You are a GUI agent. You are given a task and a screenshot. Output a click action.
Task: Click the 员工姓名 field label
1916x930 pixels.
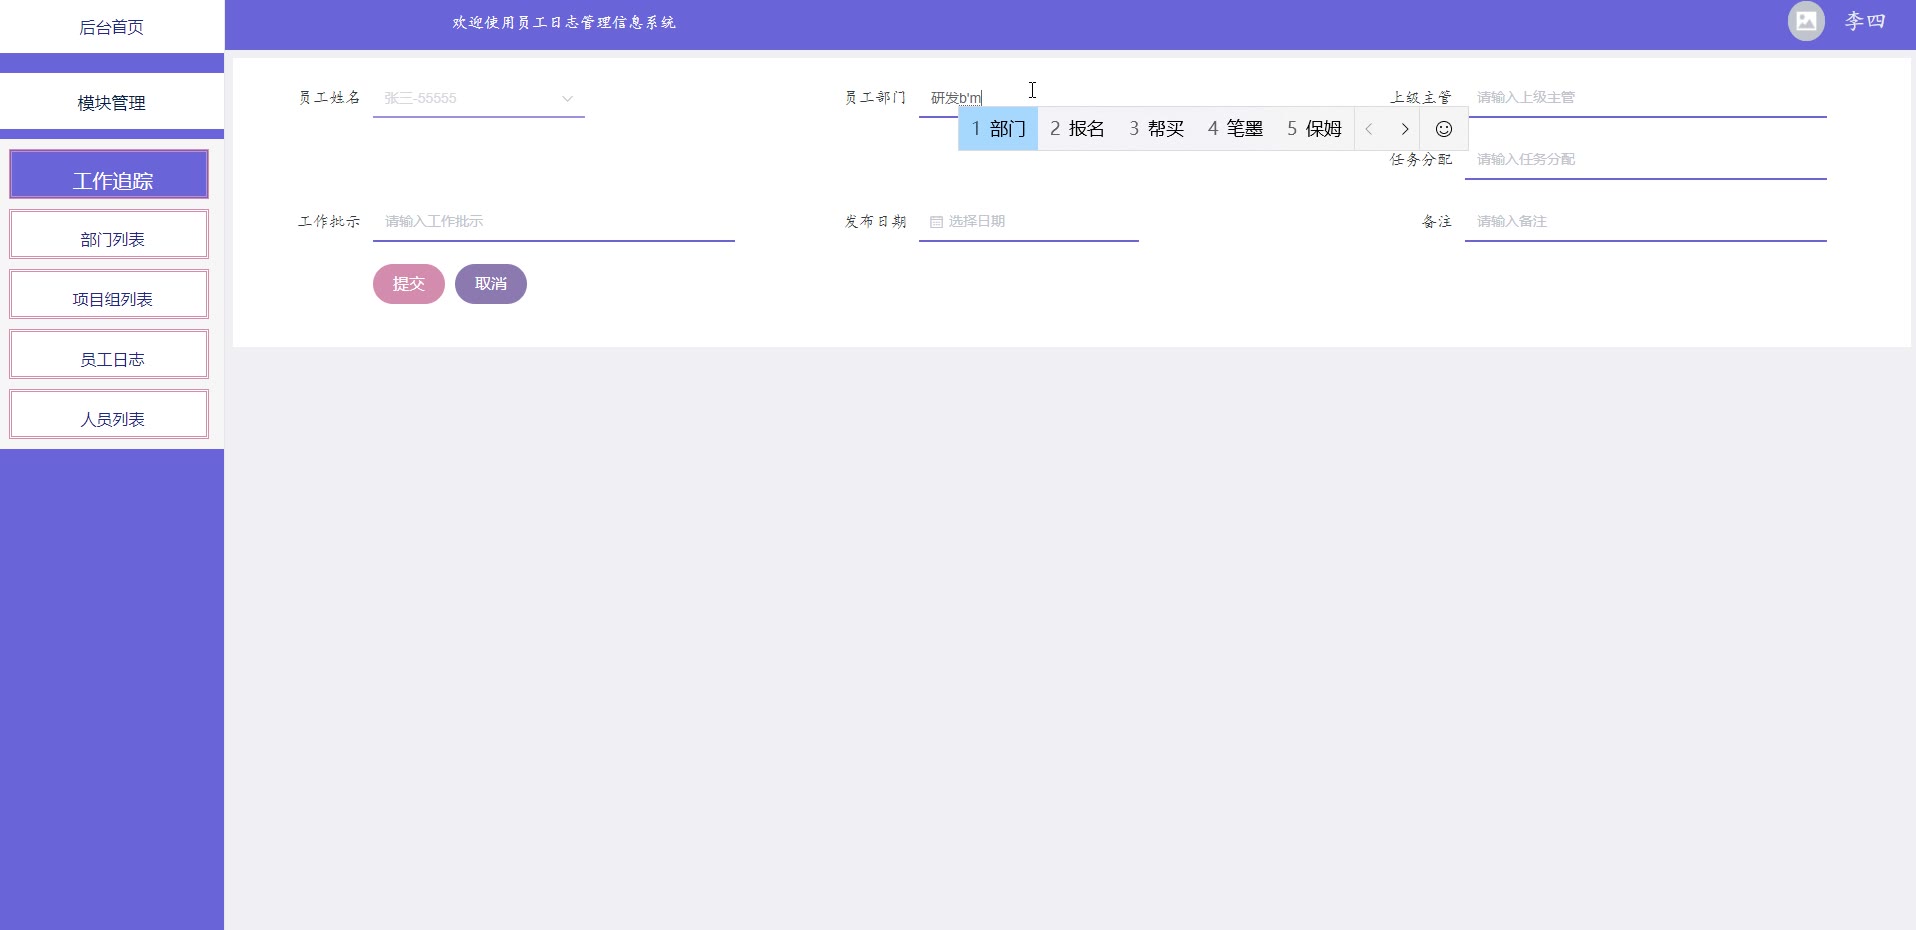tap(329, 98)
